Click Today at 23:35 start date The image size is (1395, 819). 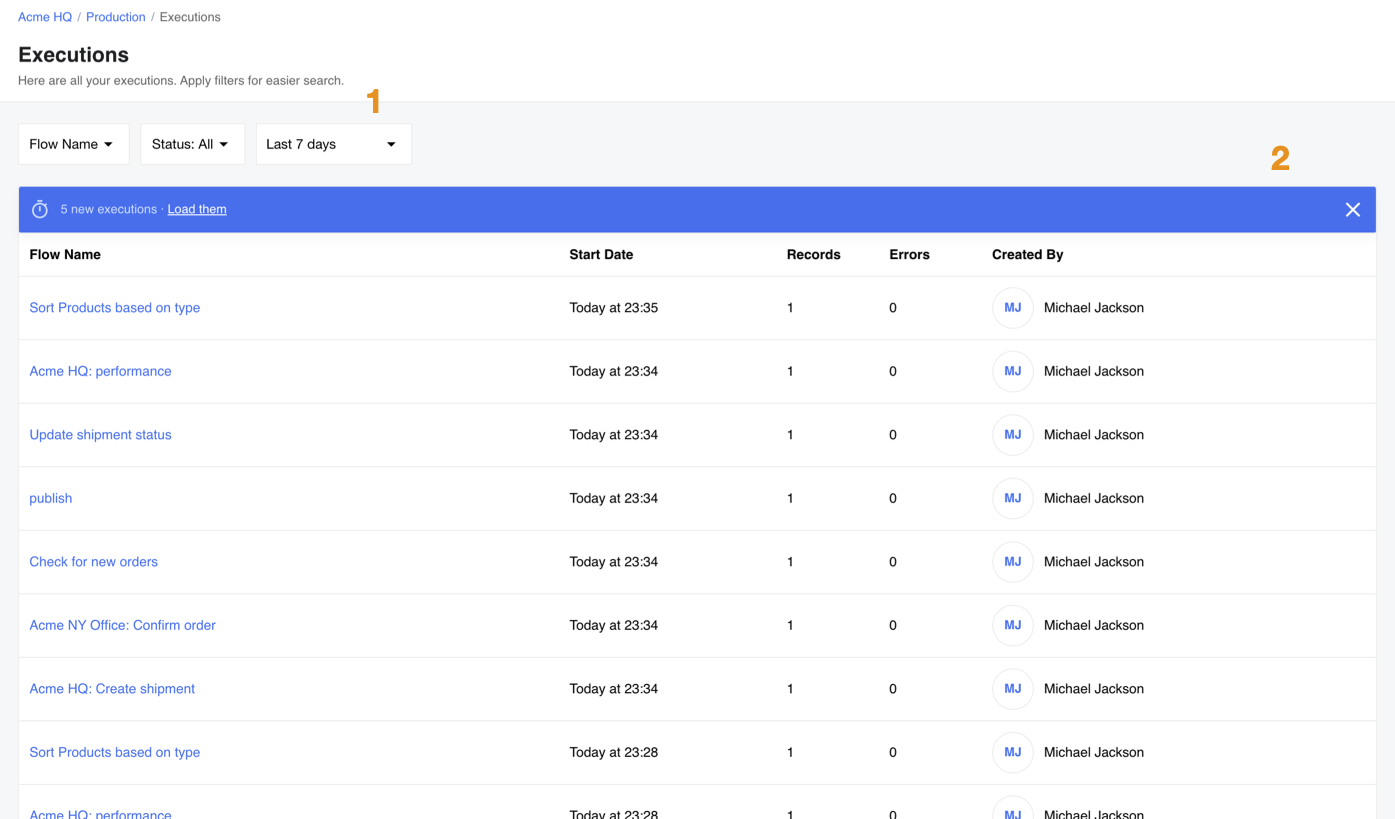coord(613,308)
